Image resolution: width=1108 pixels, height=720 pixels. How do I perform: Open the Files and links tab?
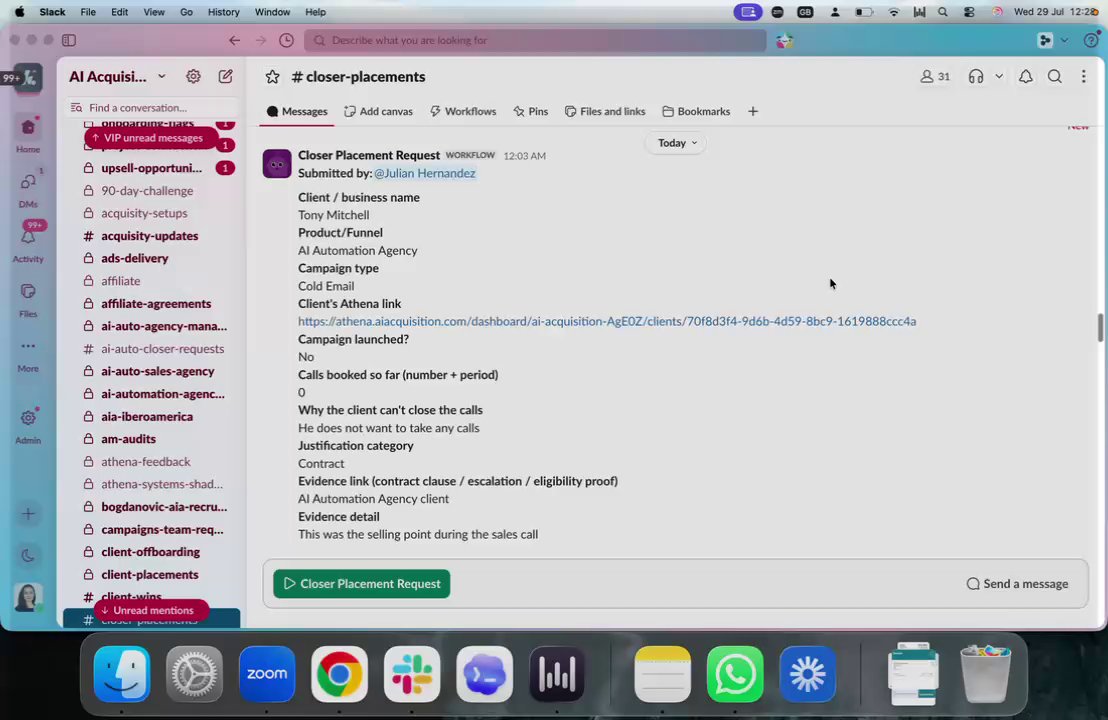[x=605, y=112]
